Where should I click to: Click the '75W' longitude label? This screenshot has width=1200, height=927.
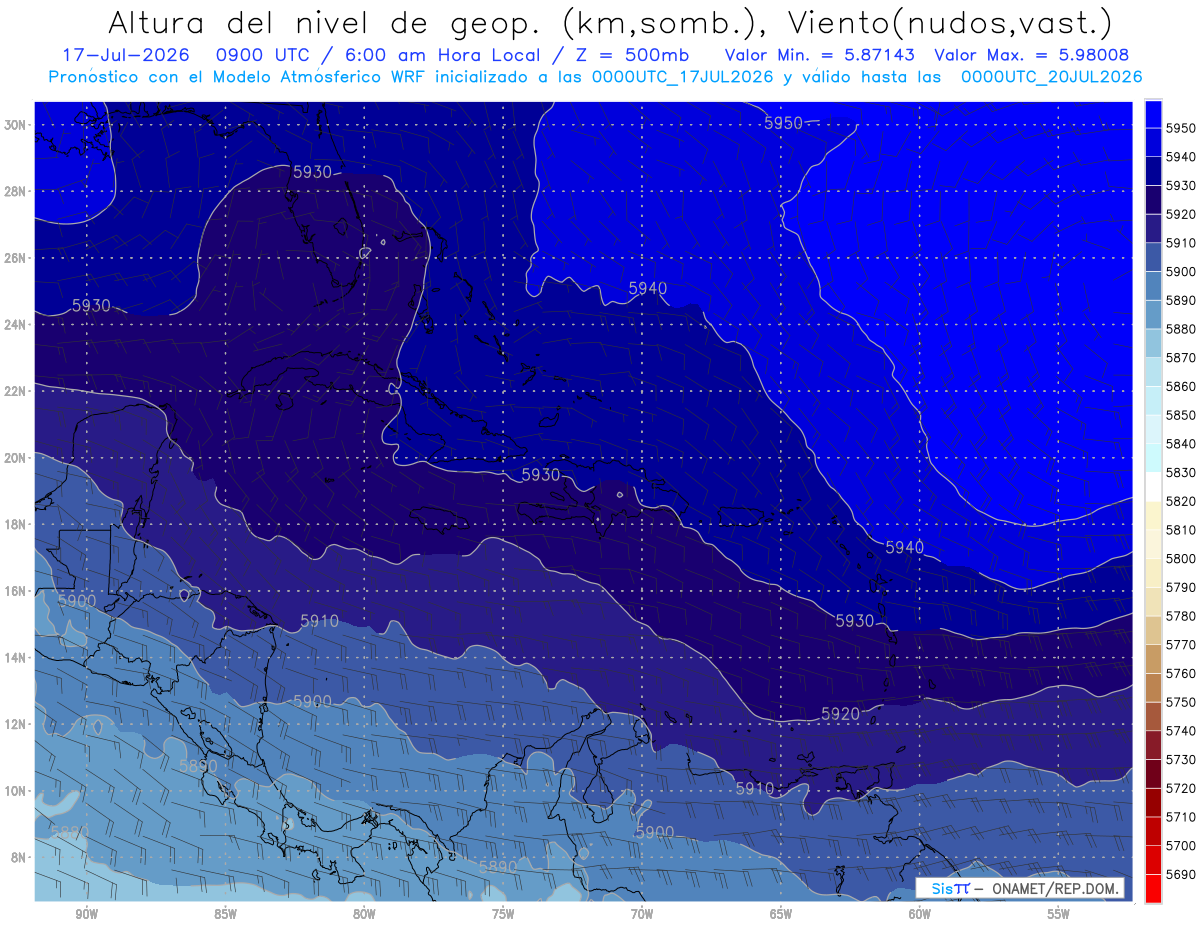pyautogui.click(x=503, y=914)
